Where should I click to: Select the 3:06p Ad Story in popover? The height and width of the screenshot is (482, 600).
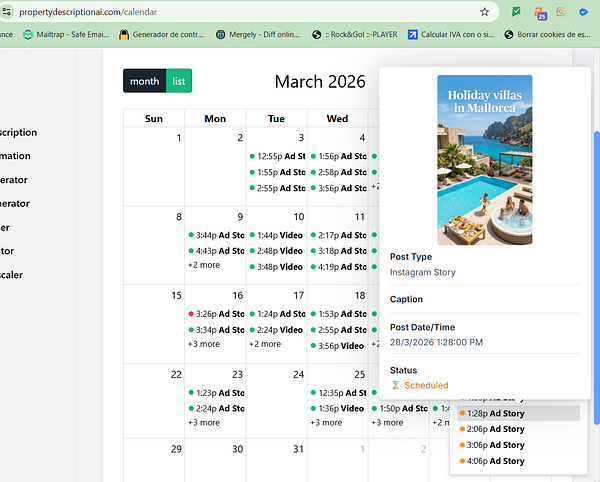point(518,445)
